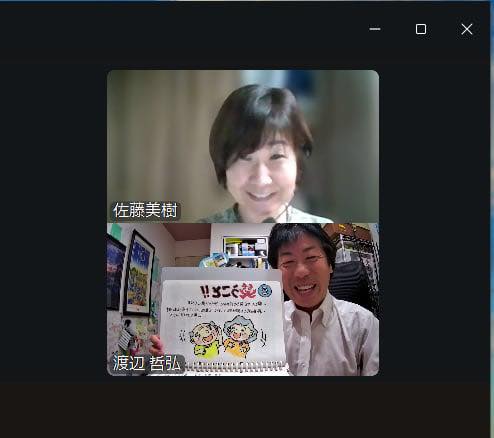Minimize the video call window
Viewport: 494px width, 438px height.
(375, 29)
